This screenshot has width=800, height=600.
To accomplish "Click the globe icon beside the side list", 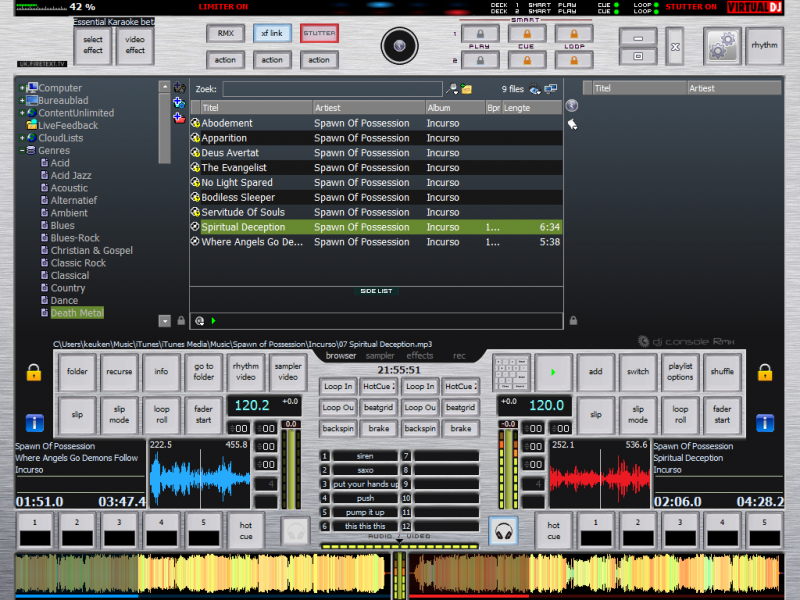I will click(572, 106).
